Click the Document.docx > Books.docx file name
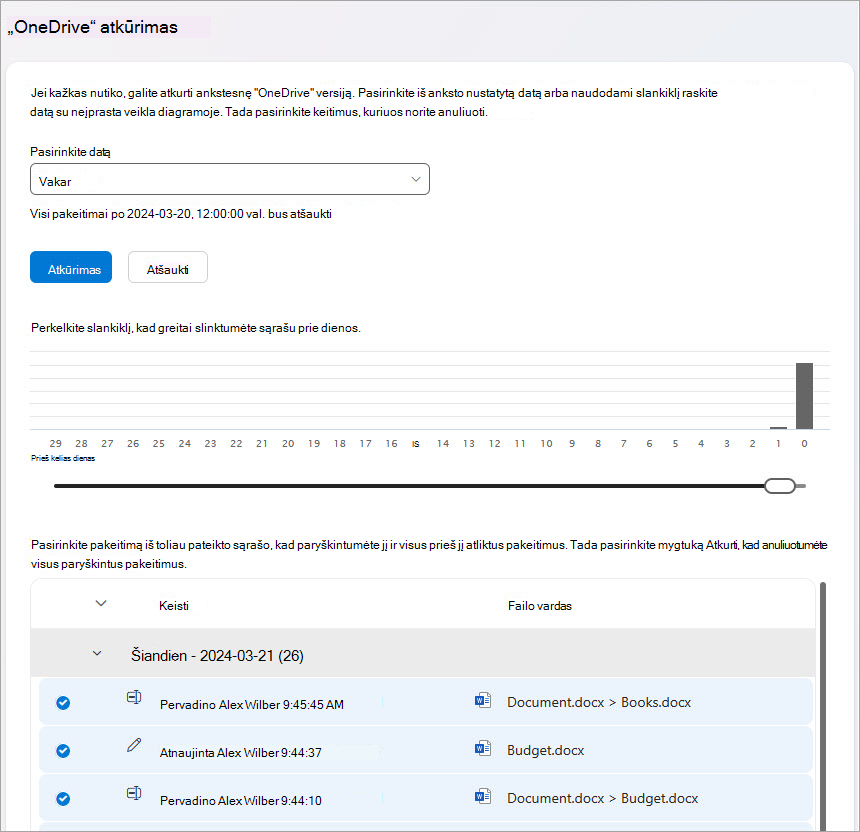This screenshot has width=860, height=832. click(599, 702)
